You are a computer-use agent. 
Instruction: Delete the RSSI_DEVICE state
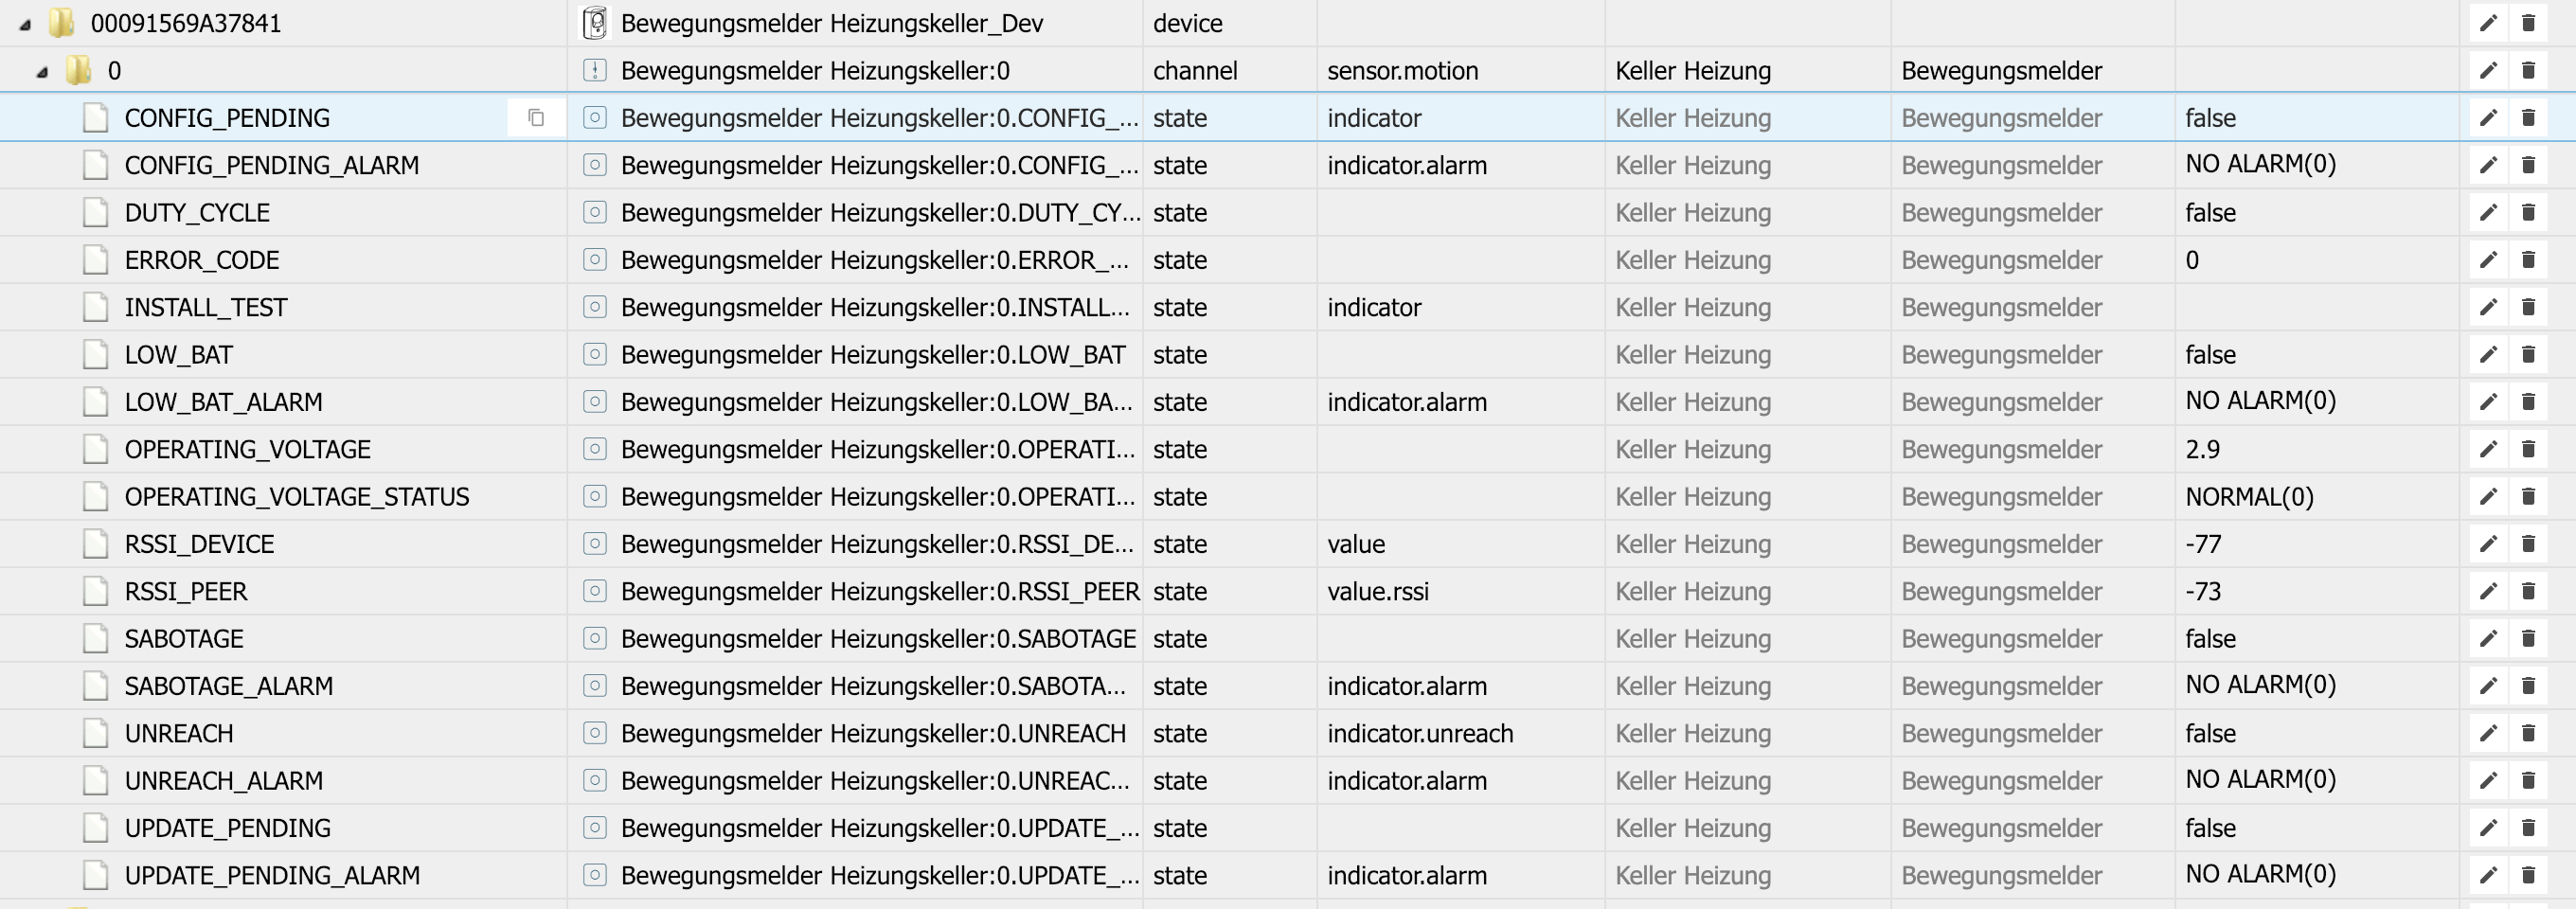click(2528, 544)
